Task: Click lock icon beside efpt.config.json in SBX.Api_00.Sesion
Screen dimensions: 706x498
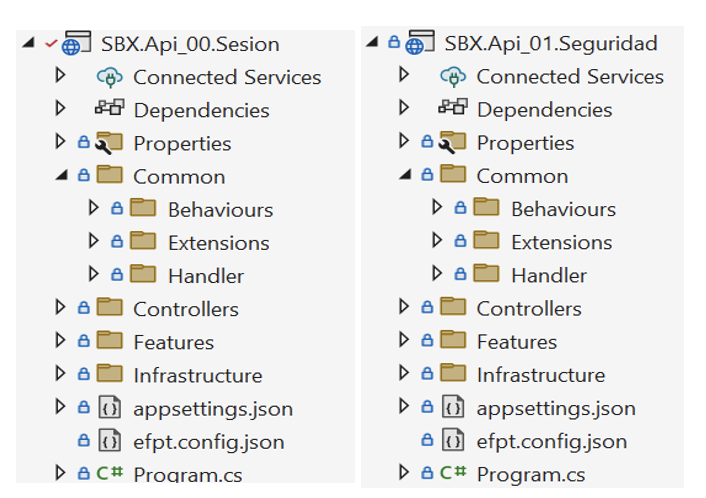Action: pyautogui.click(x=84, y=440)
